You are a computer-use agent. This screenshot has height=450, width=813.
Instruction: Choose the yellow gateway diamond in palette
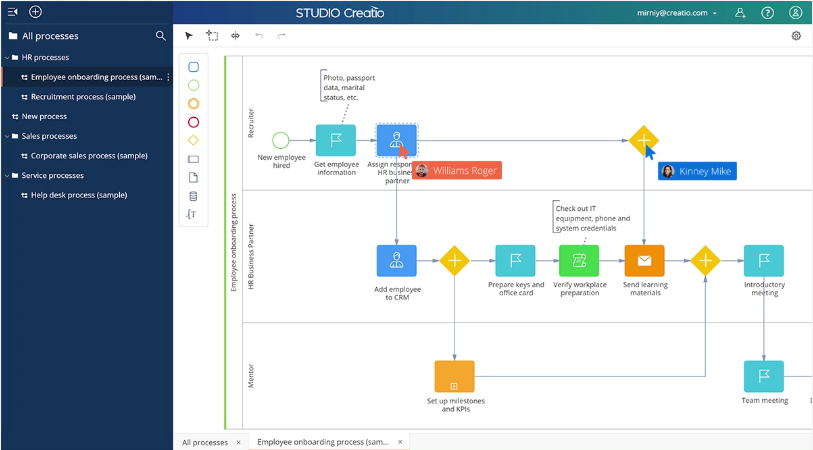click(x=193, y=140)
